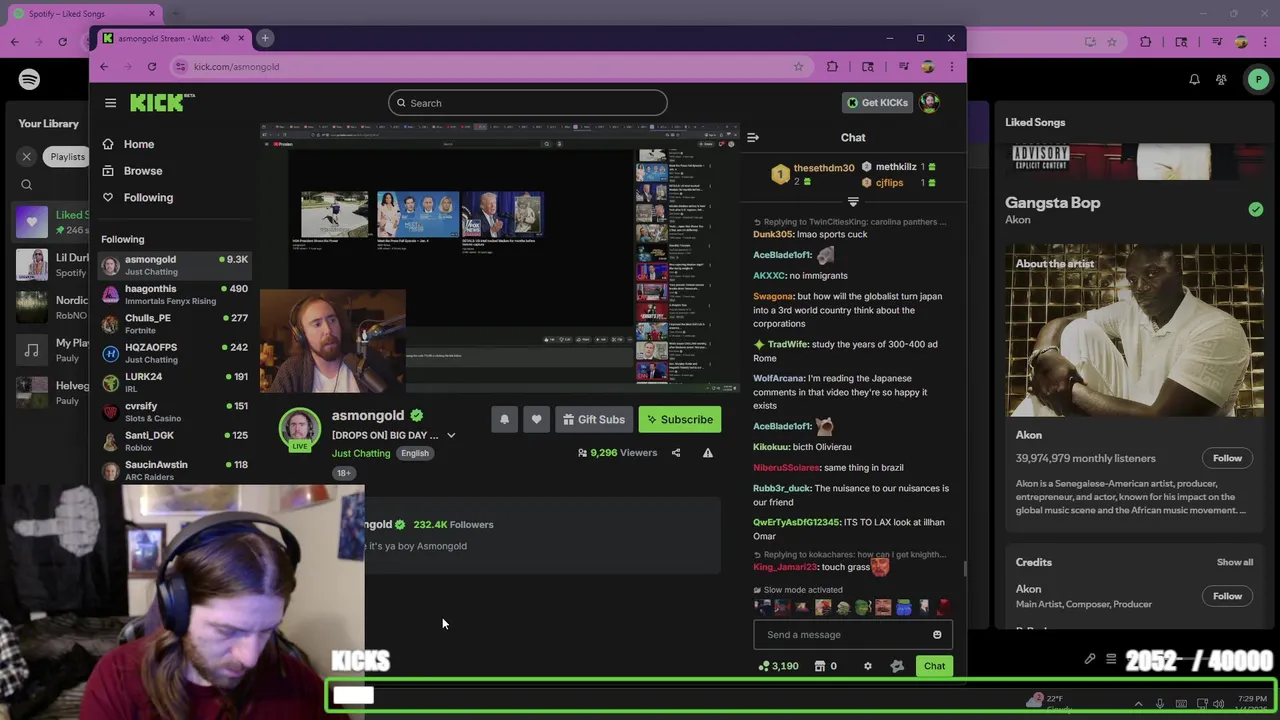Expand the stream title chevron
Image resolution: width=1280 pixels, height=720 pixels.
451,435
